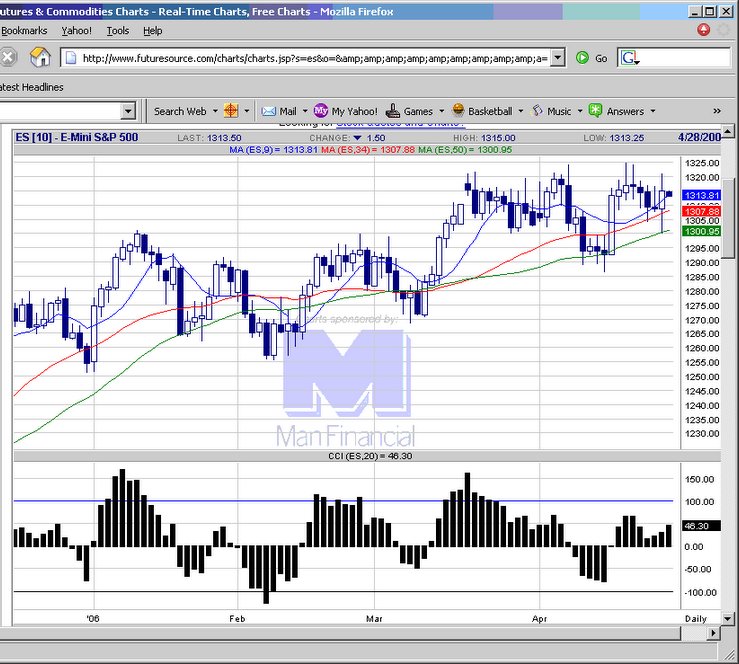Image resolution: width=739 pixels, height=664 pixels.
Task: Click the Google search engine icon
Action: (x=630, y=58)
